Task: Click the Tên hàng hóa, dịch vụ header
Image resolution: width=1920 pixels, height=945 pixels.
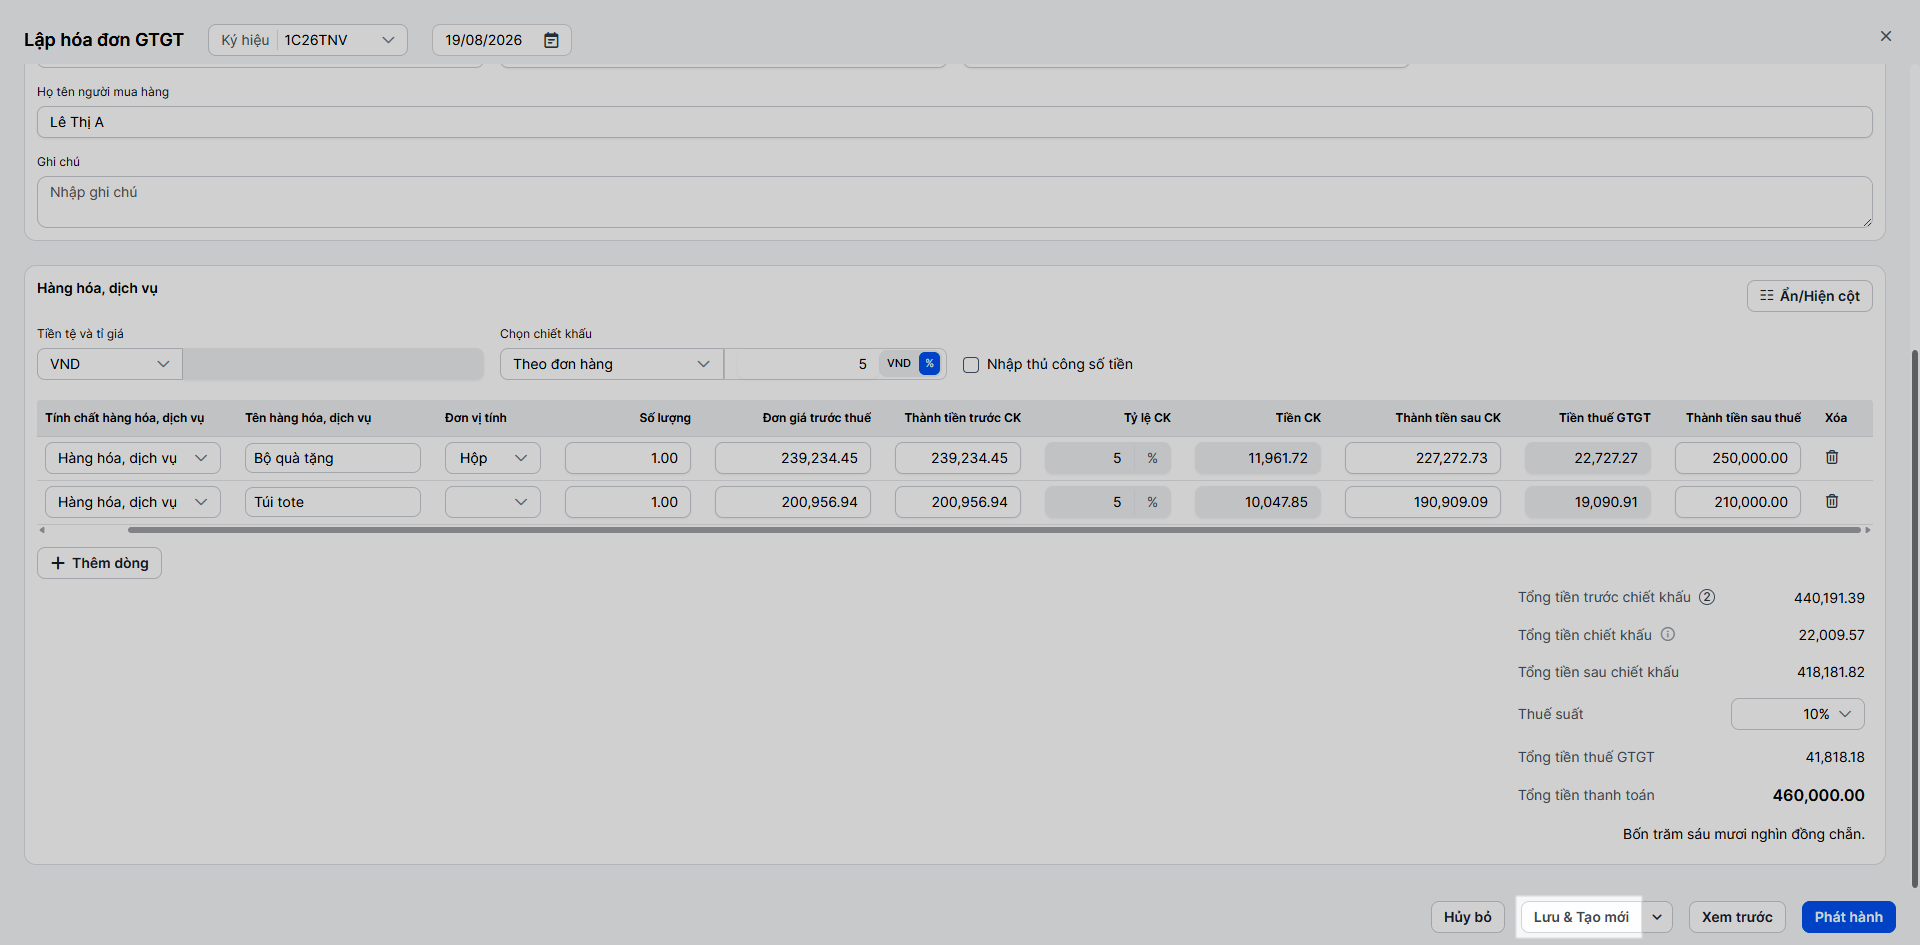Action: coord(308,418)
